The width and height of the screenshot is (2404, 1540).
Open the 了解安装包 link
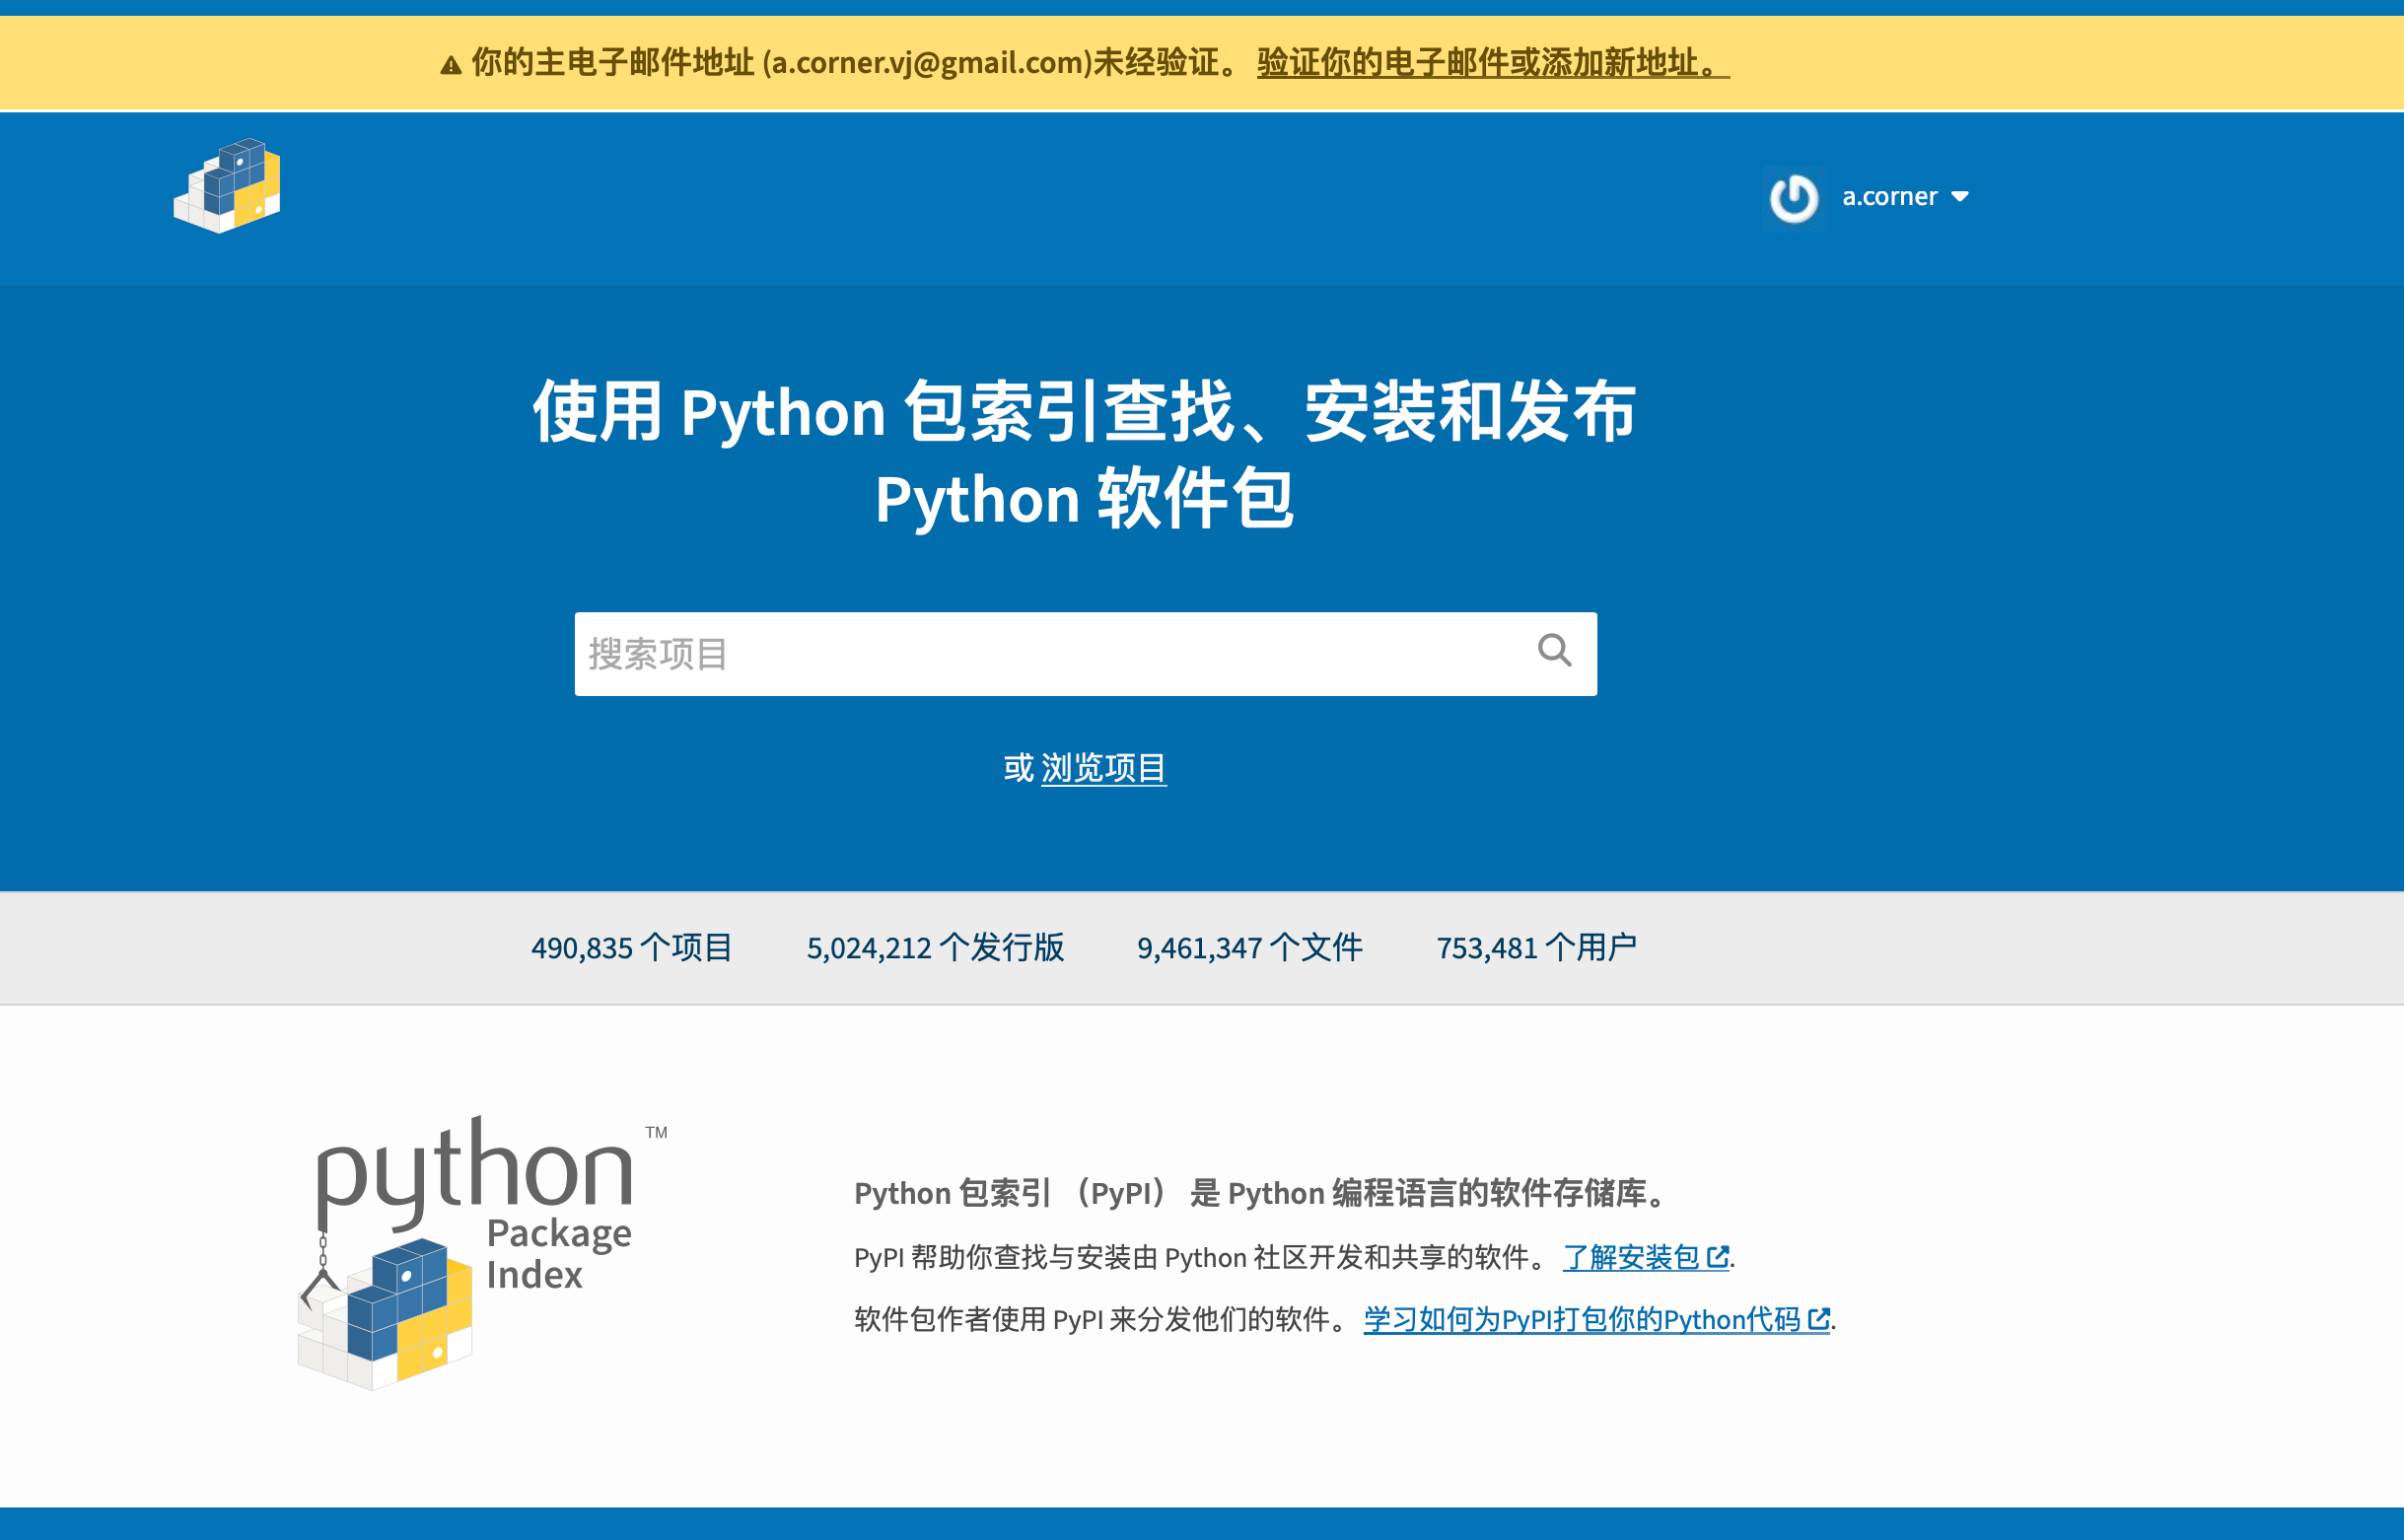[x=1630, y=1257]
